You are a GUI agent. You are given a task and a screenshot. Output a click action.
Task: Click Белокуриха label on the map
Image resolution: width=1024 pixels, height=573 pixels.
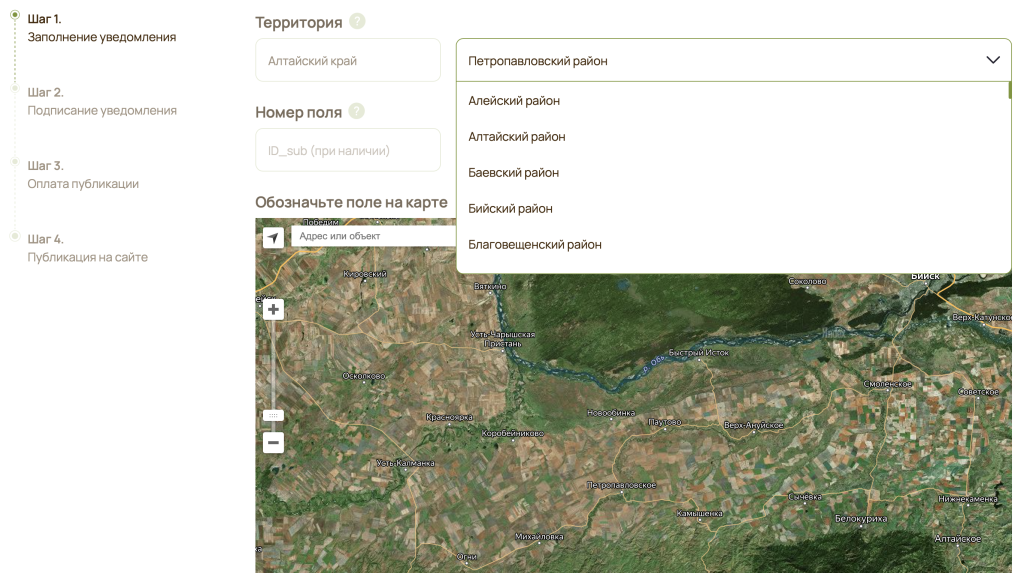click(861, 518)
